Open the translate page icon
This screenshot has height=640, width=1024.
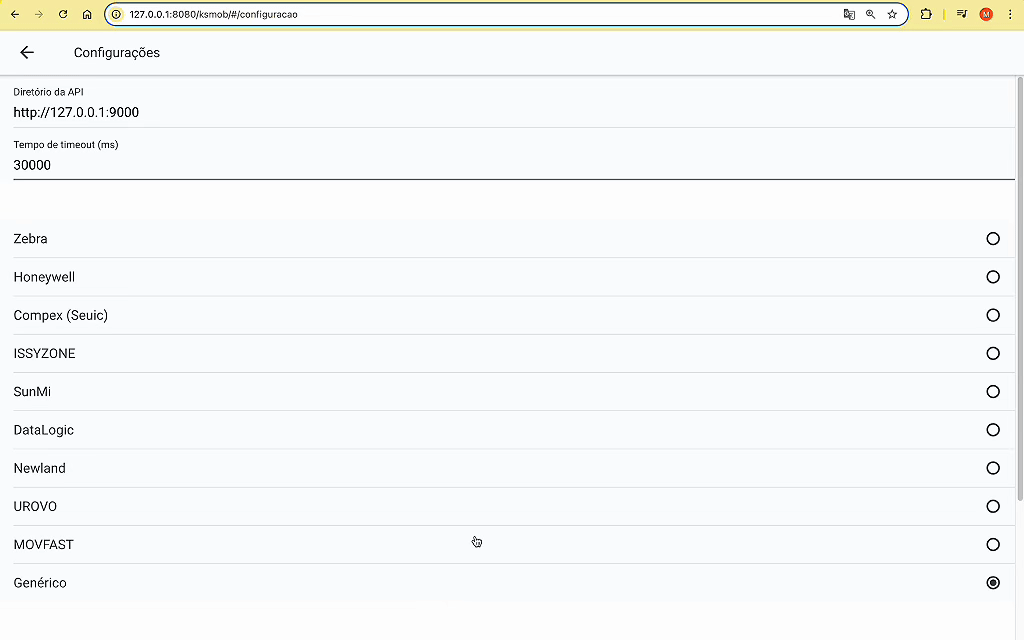tap(849, 15)
